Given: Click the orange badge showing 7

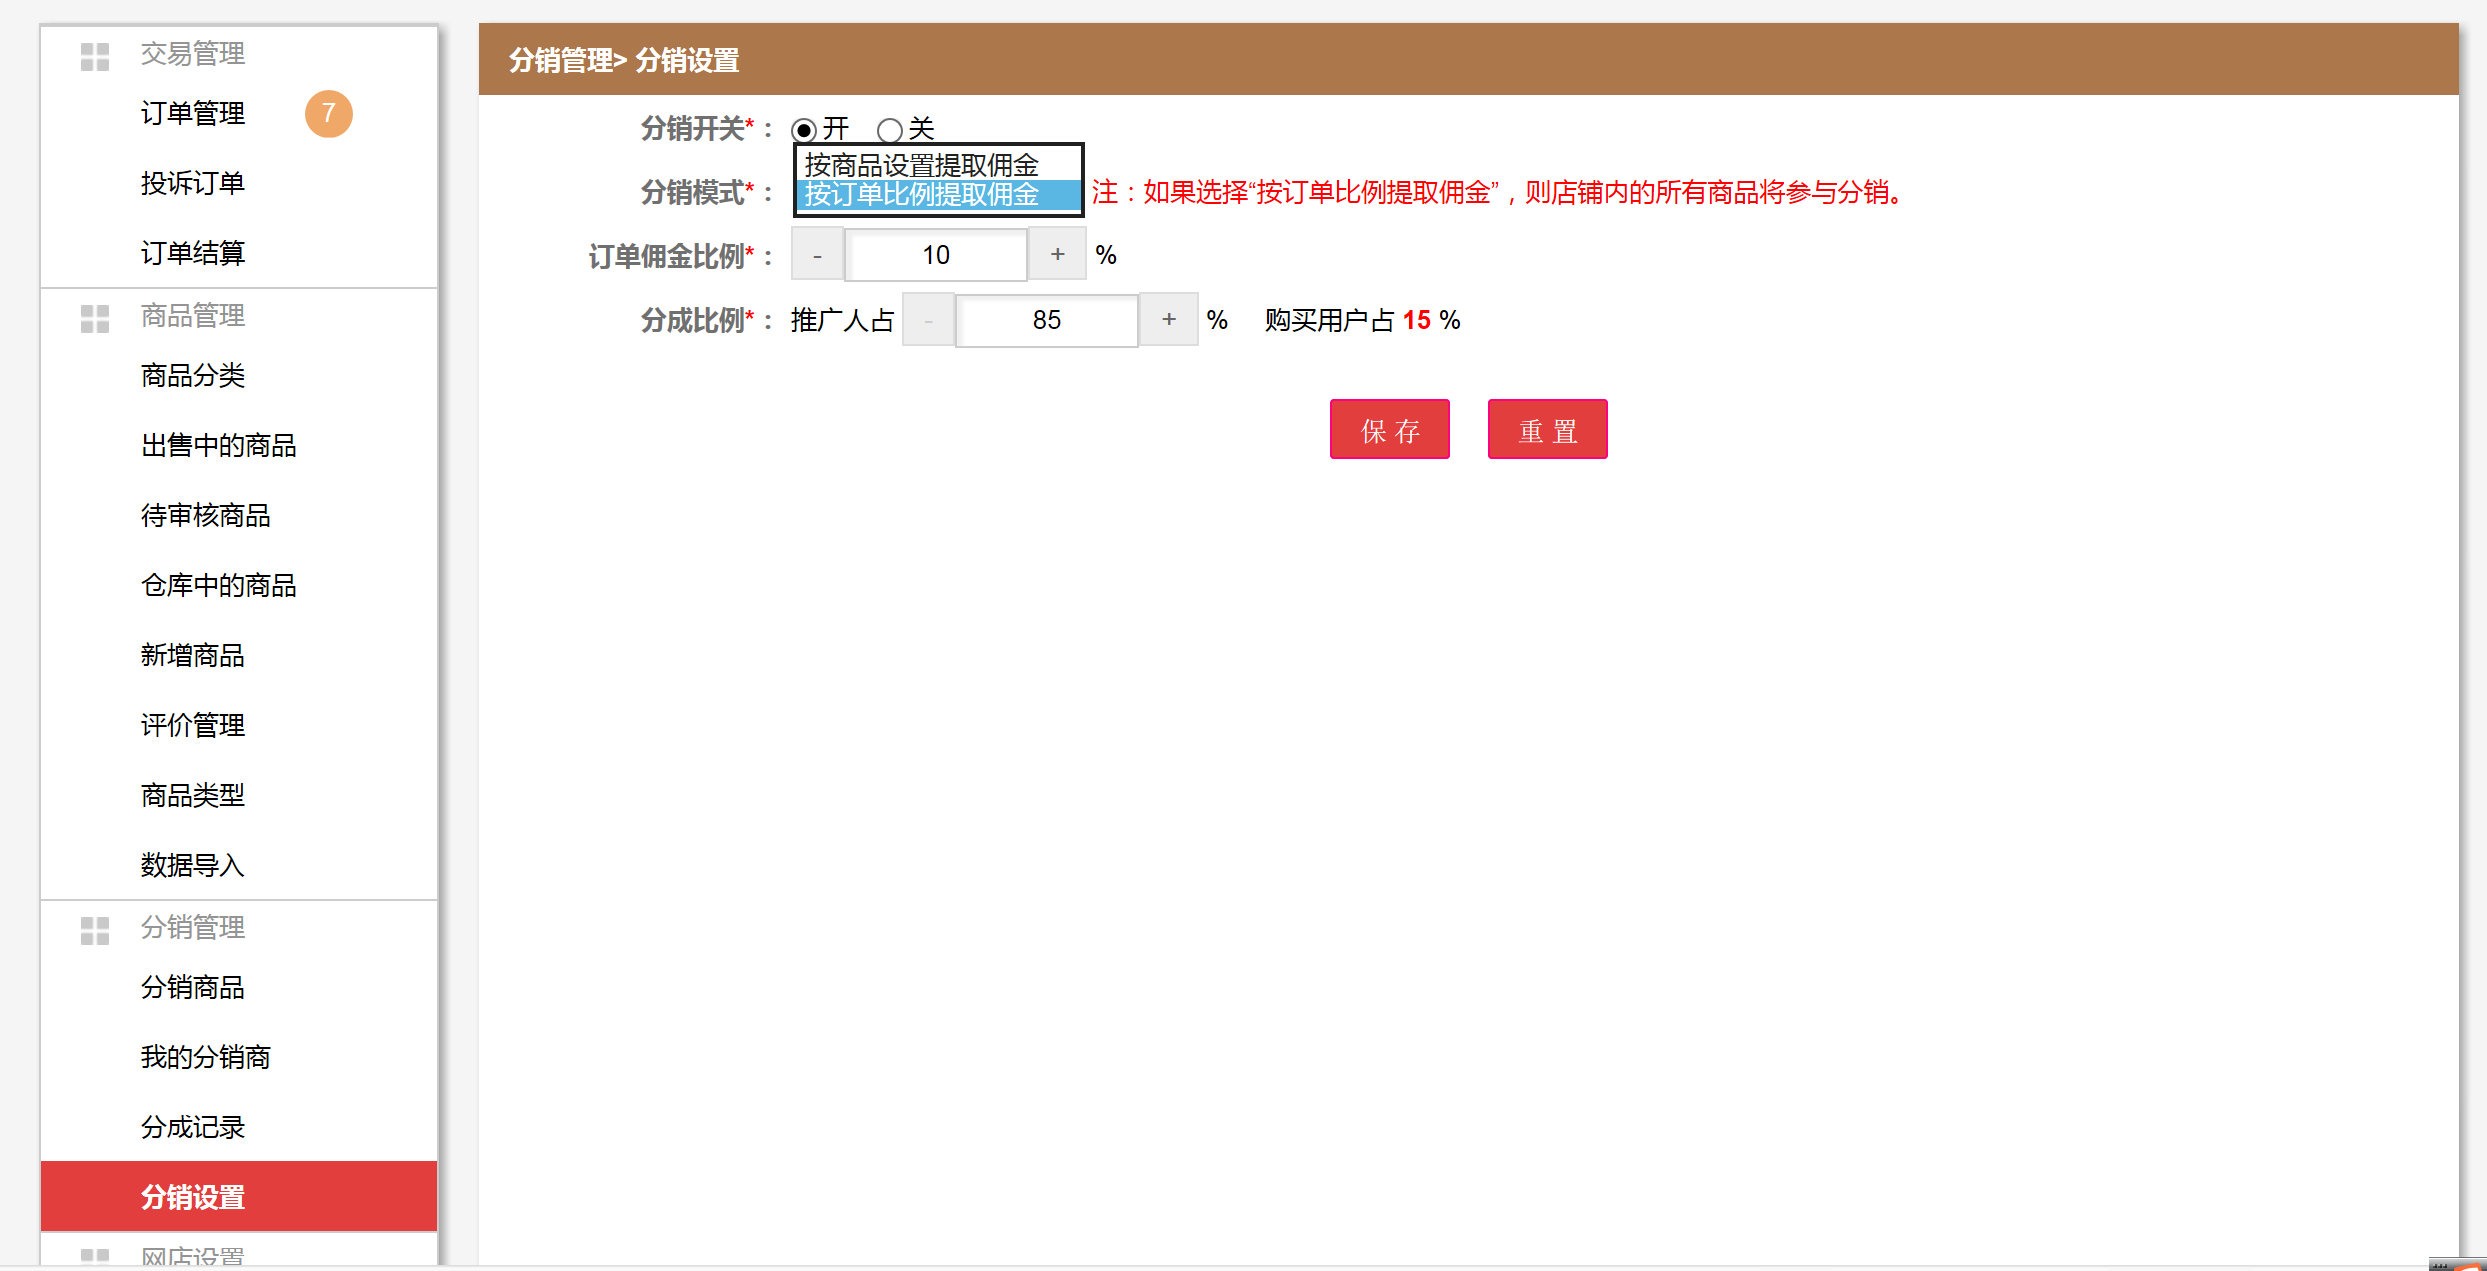Looking at the screenshot, I should [x=328, y=114].
